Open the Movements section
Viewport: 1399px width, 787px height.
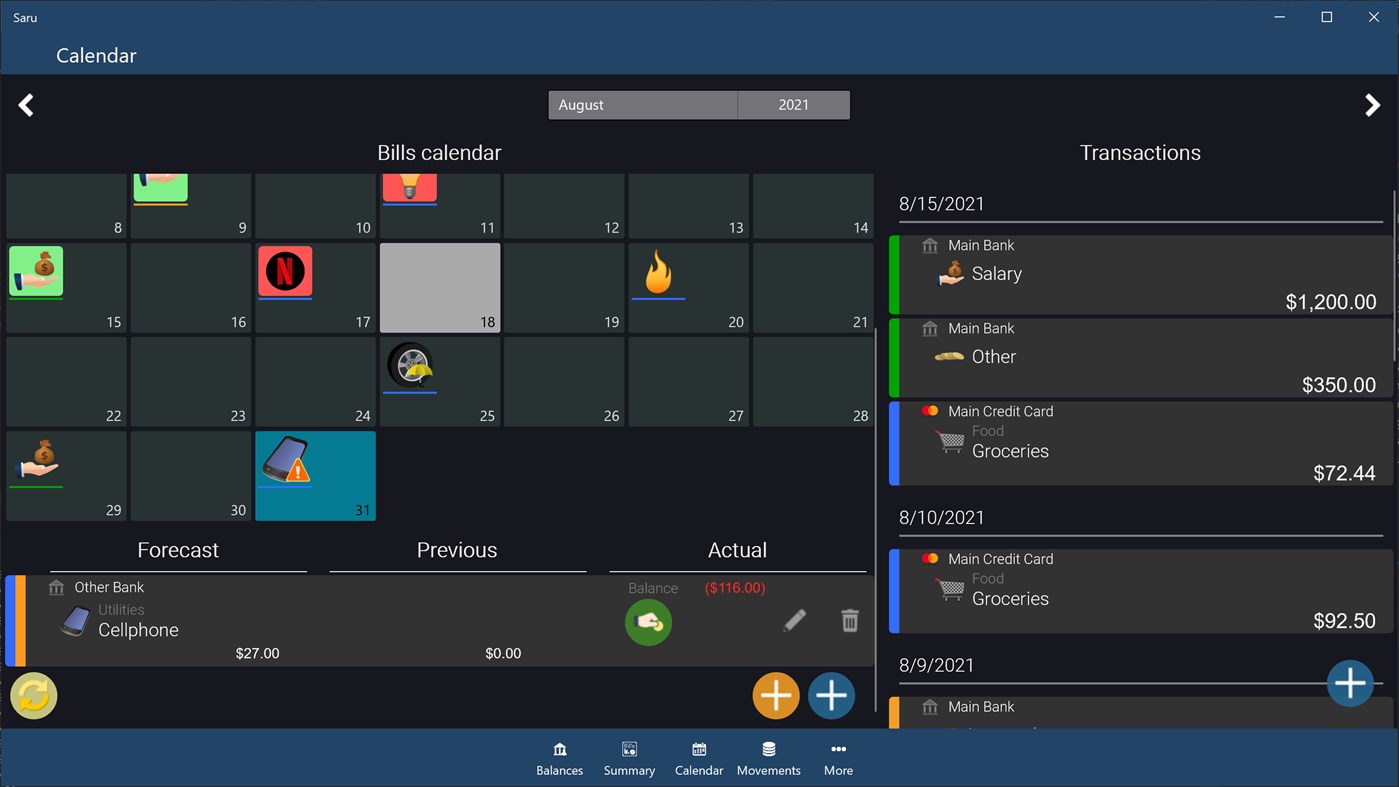click(768, 757)
